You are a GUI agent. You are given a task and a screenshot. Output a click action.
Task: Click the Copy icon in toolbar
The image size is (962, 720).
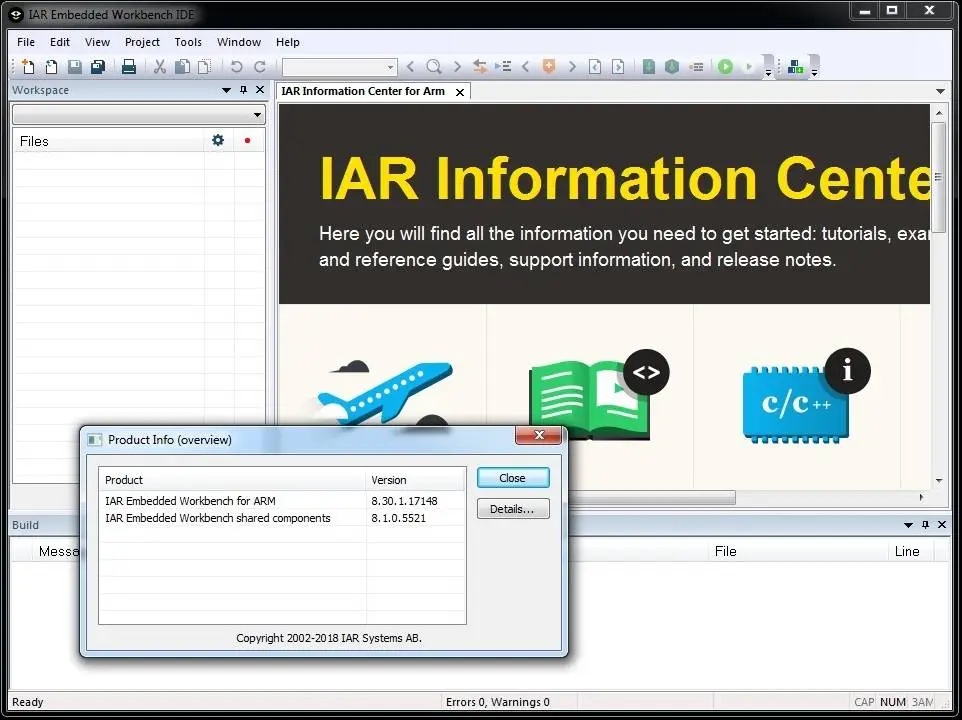point(182,66)
